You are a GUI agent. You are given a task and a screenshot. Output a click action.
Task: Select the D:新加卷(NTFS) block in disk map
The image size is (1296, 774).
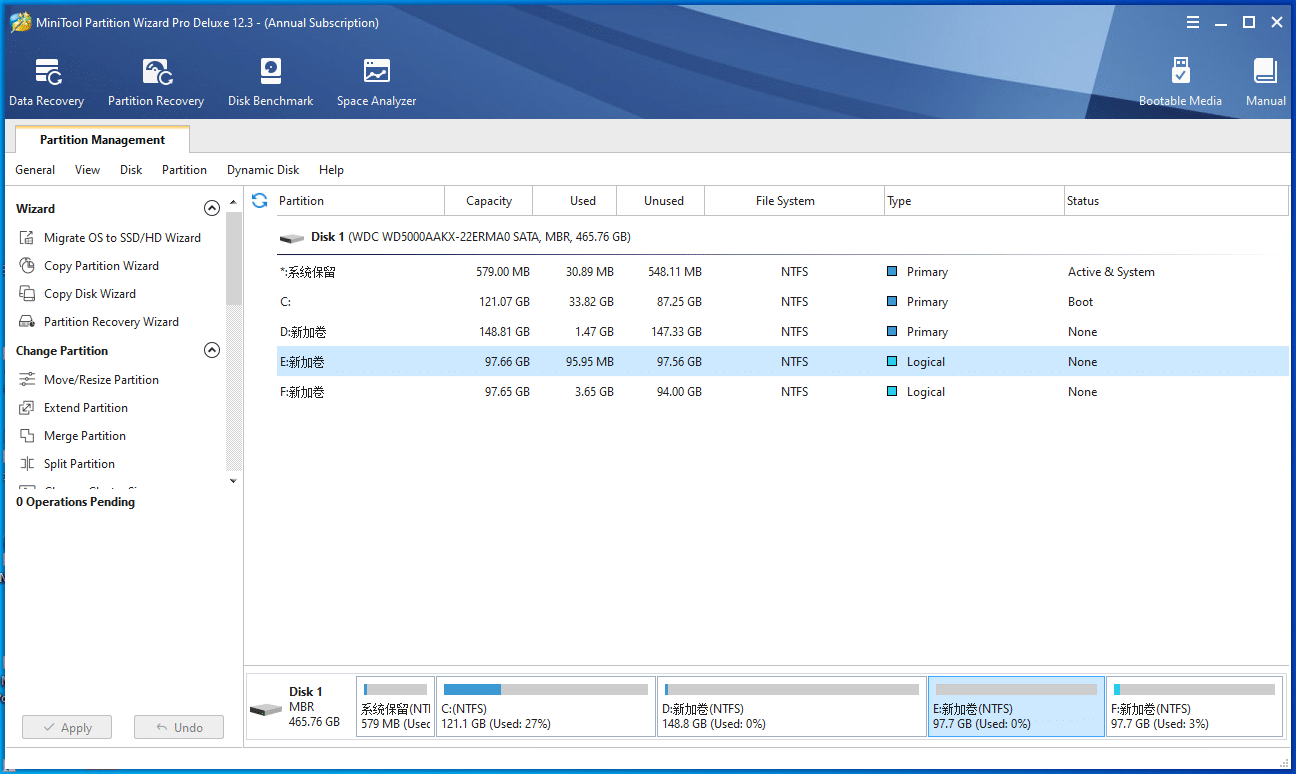point(792,706)
